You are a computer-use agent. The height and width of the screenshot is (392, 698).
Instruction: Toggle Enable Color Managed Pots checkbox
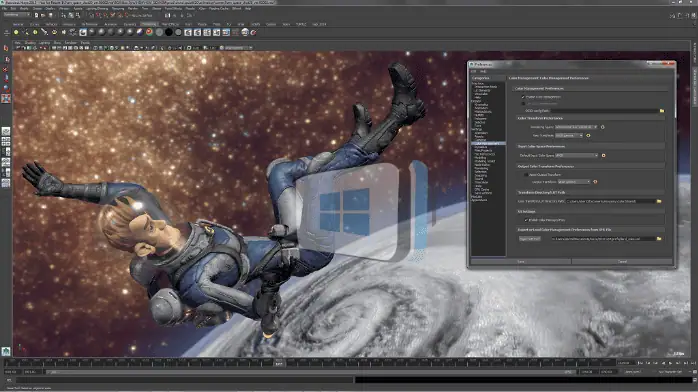pyautogui.click(x=526, y=220)
